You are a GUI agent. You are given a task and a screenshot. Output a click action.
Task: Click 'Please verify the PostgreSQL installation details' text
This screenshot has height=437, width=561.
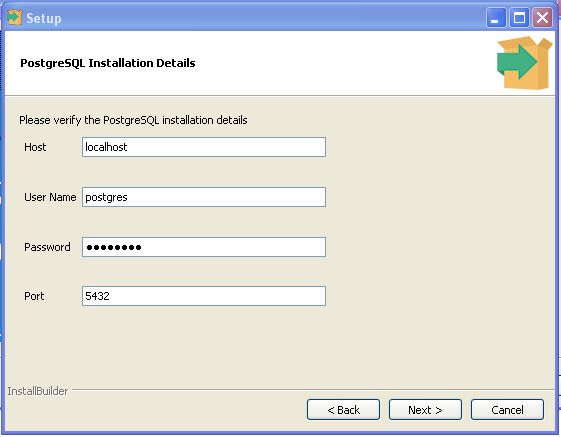[133, 120]
